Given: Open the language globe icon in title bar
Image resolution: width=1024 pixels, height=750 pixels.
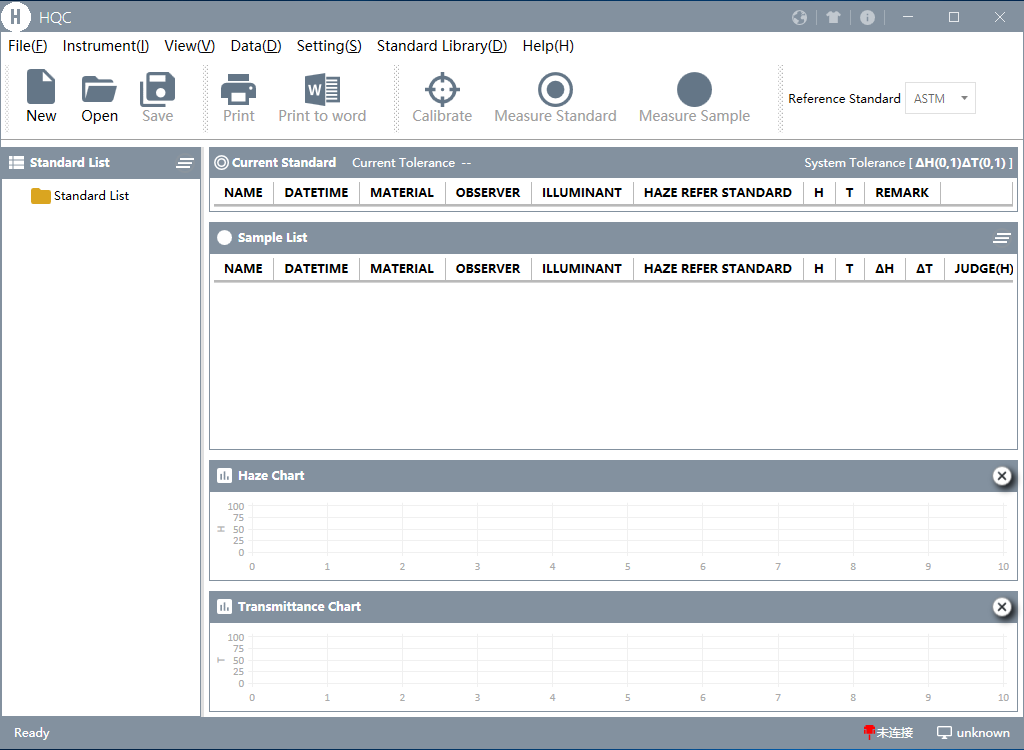Looking at the screenshot, I should (x=799, y=17).
